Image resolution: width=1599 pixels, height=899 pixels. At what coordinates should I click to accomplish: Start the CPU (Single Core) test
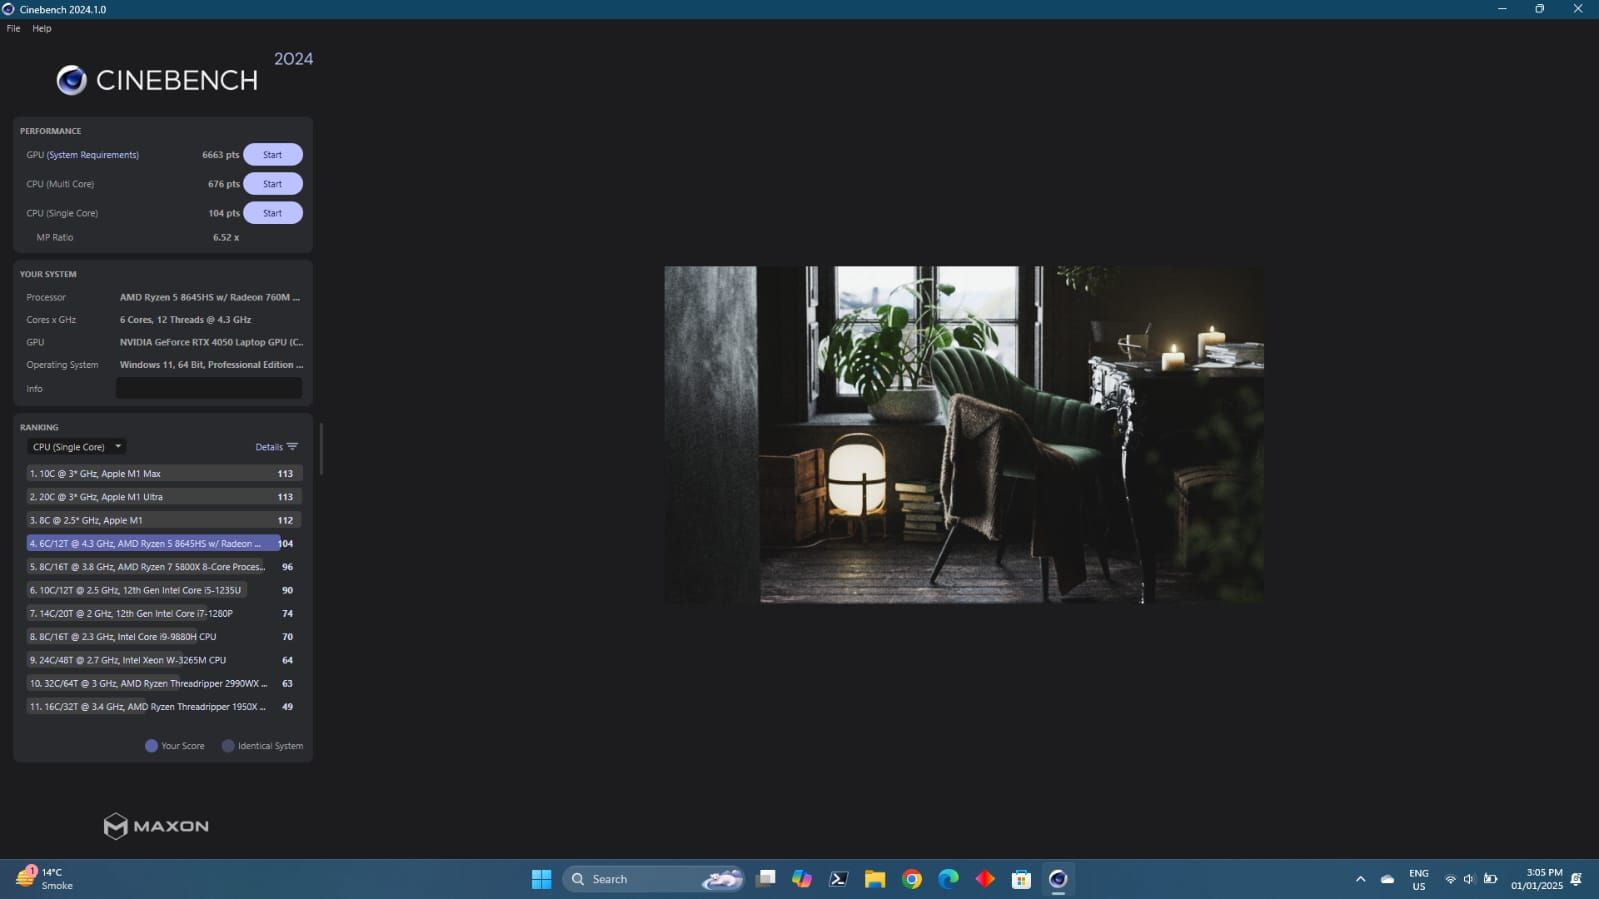coord(272,213)
